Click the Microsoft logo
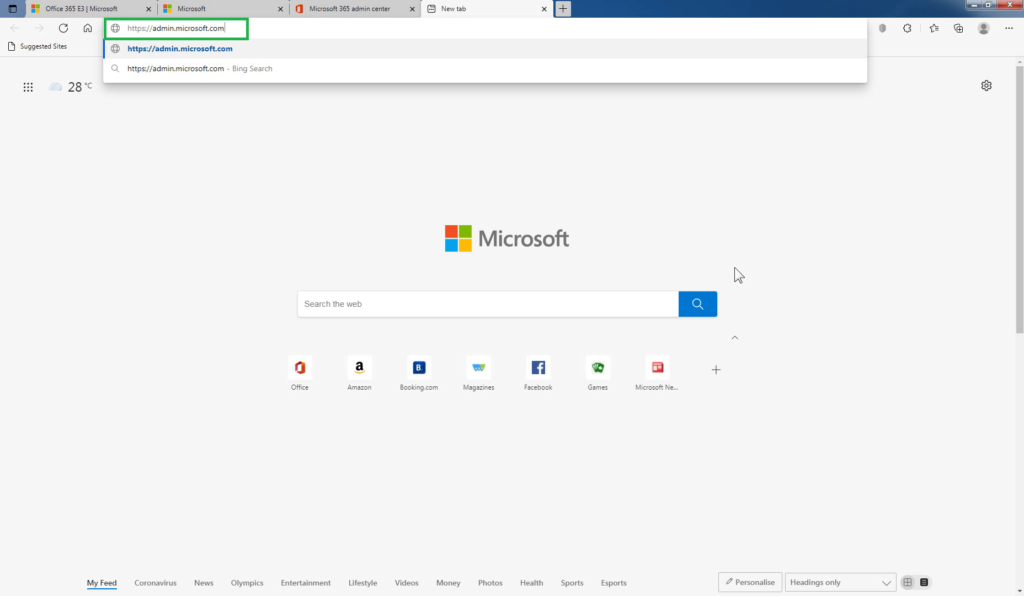The height and width of the screenshot is (596, 1024). [x=507, y=238]
